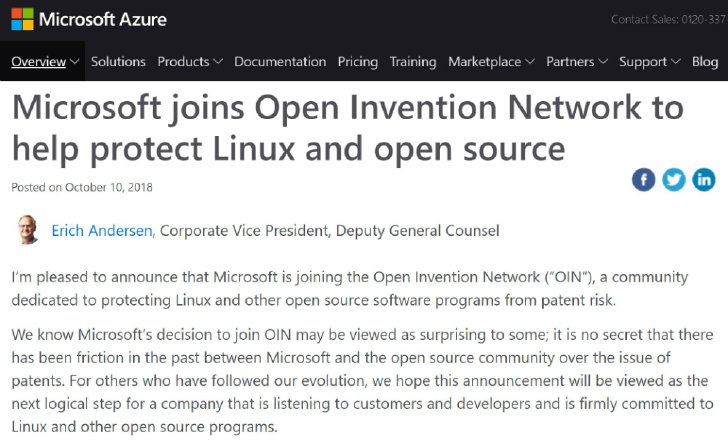The image size is (728, 441).
Task: Click the Microsoft four-color logo icon
Action: click(23, 19)
